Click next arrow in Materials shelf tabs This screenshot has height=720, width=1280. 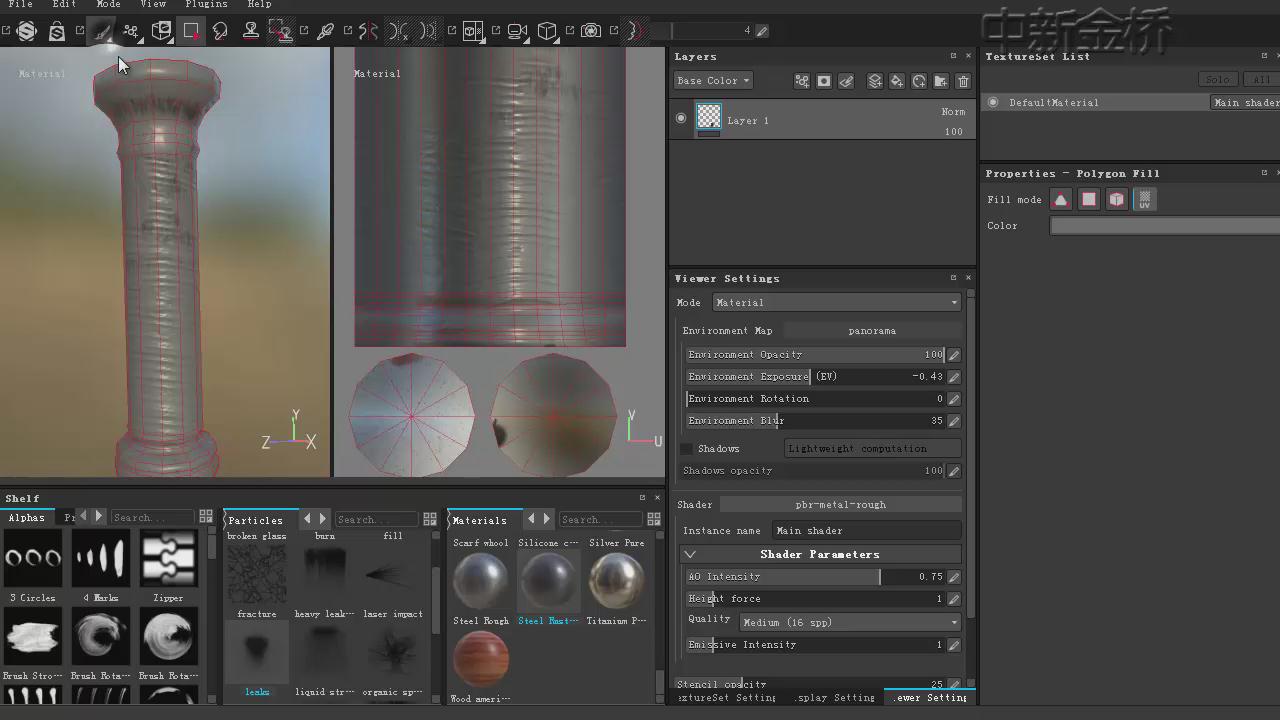547,518
